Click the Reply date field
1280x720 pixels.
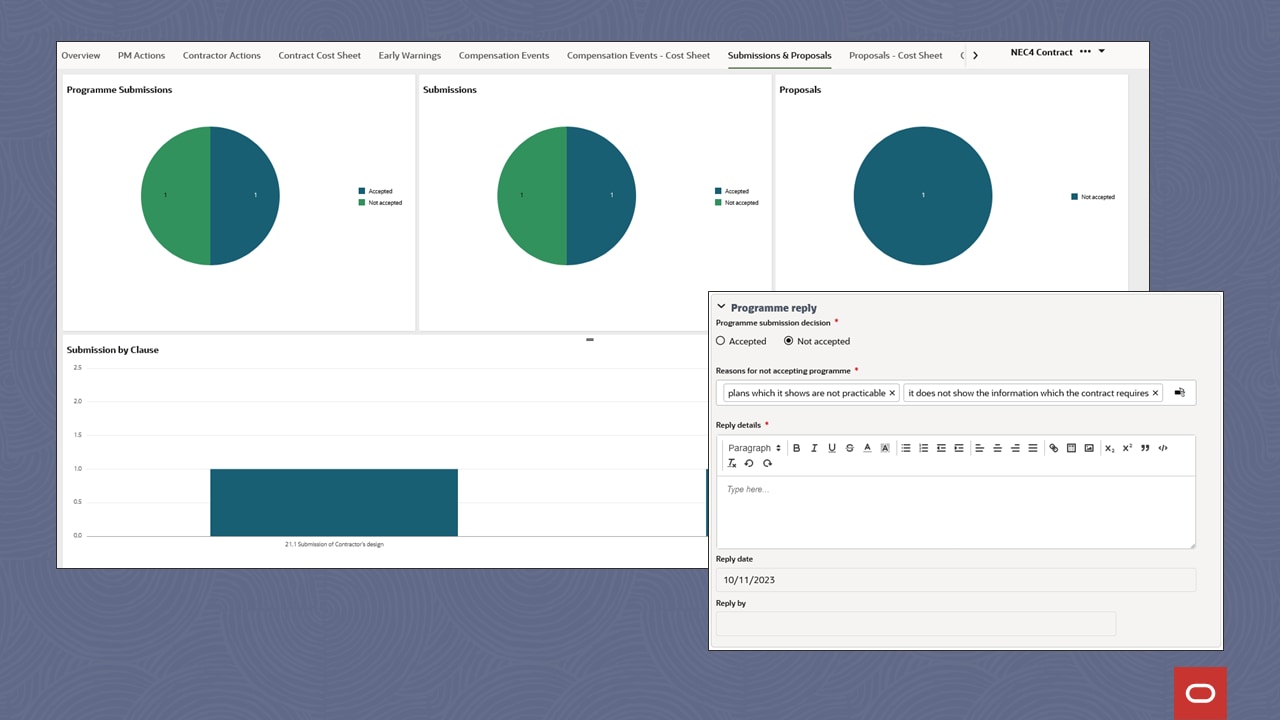click(x=955, y=580)
